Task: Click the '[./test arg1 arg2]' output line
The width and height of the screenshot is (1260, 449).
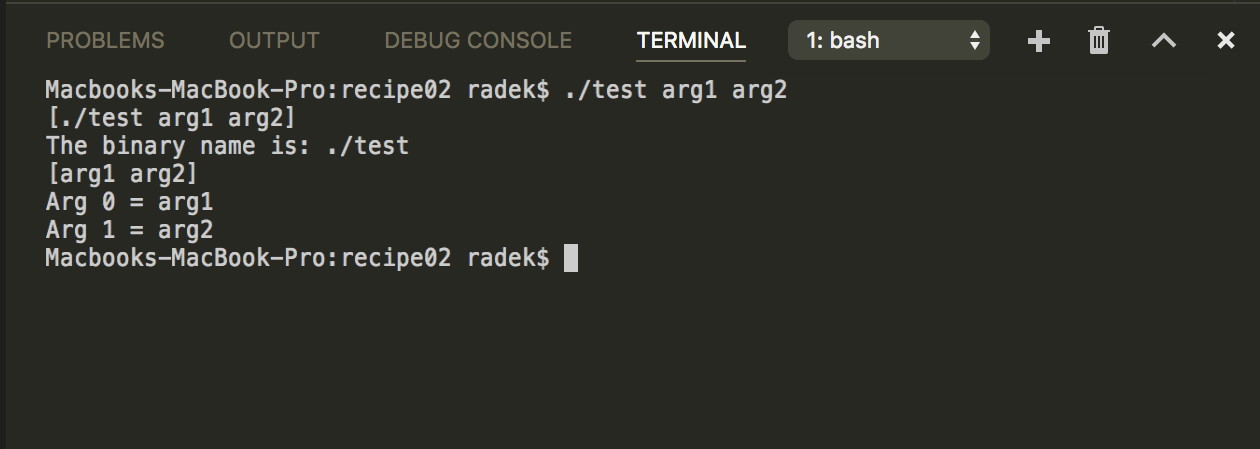Action: [x=171, y=118]
